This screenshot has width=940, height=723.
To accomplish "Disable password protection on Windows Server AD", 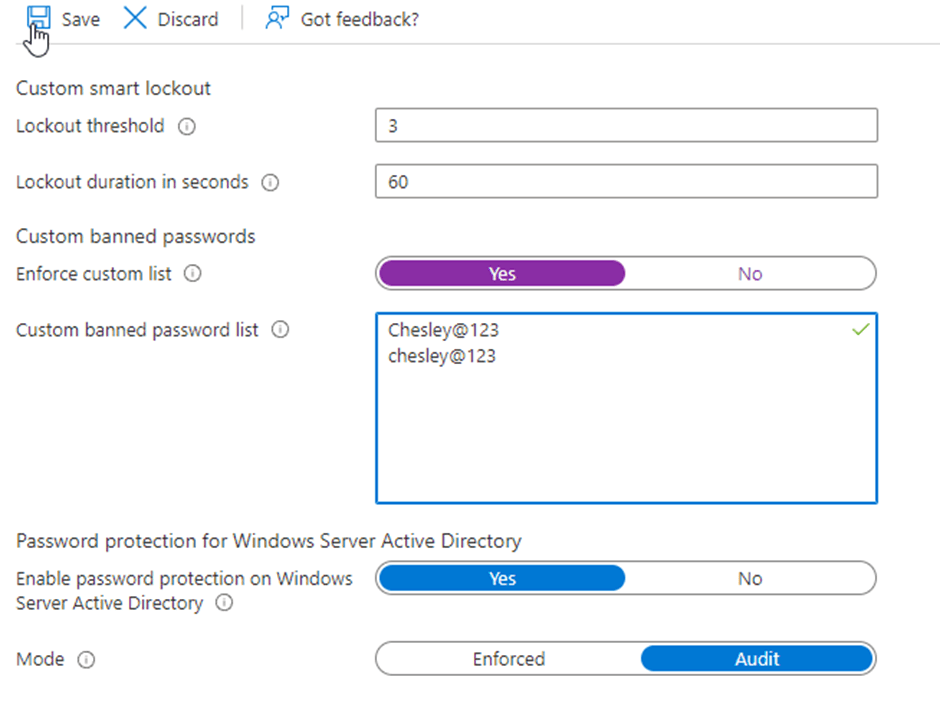I will coord(749,579).
